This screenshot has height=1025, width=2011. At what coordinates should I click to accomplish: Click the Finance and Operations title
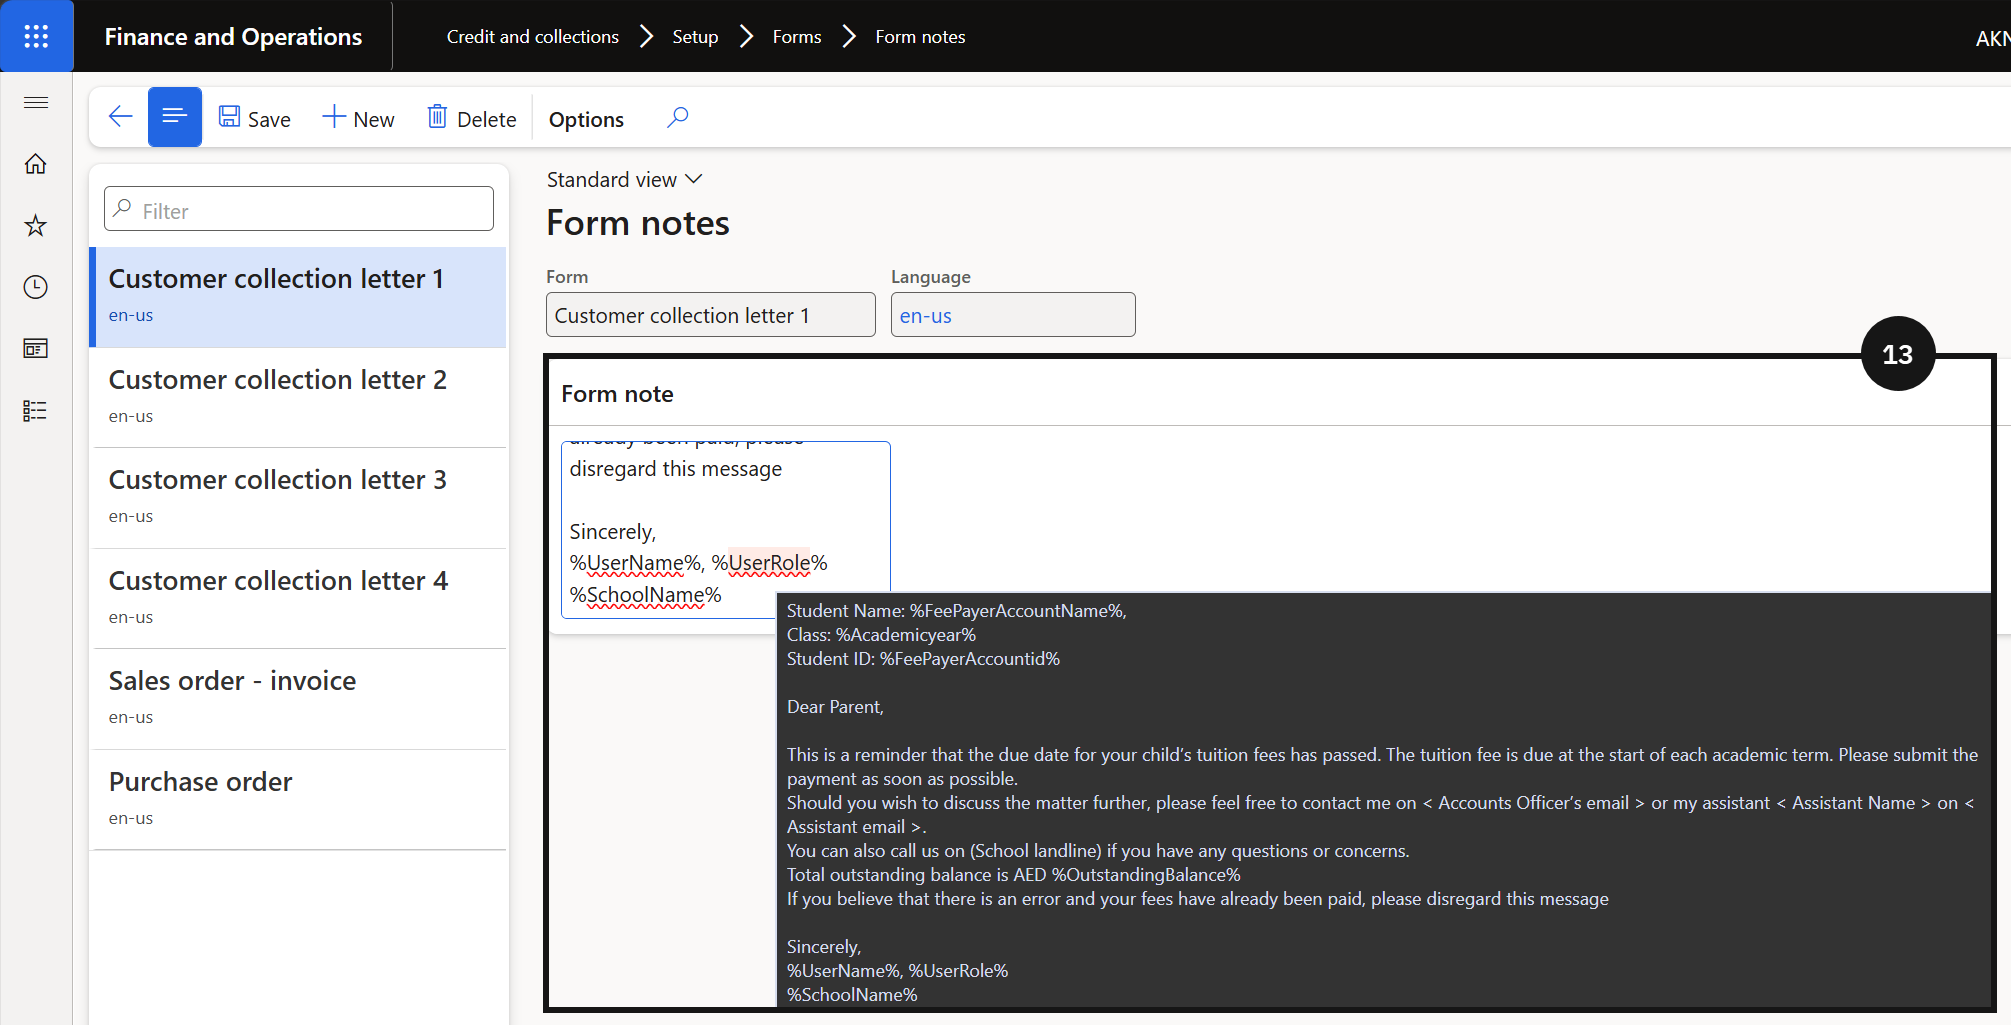[x=233, y=37]
